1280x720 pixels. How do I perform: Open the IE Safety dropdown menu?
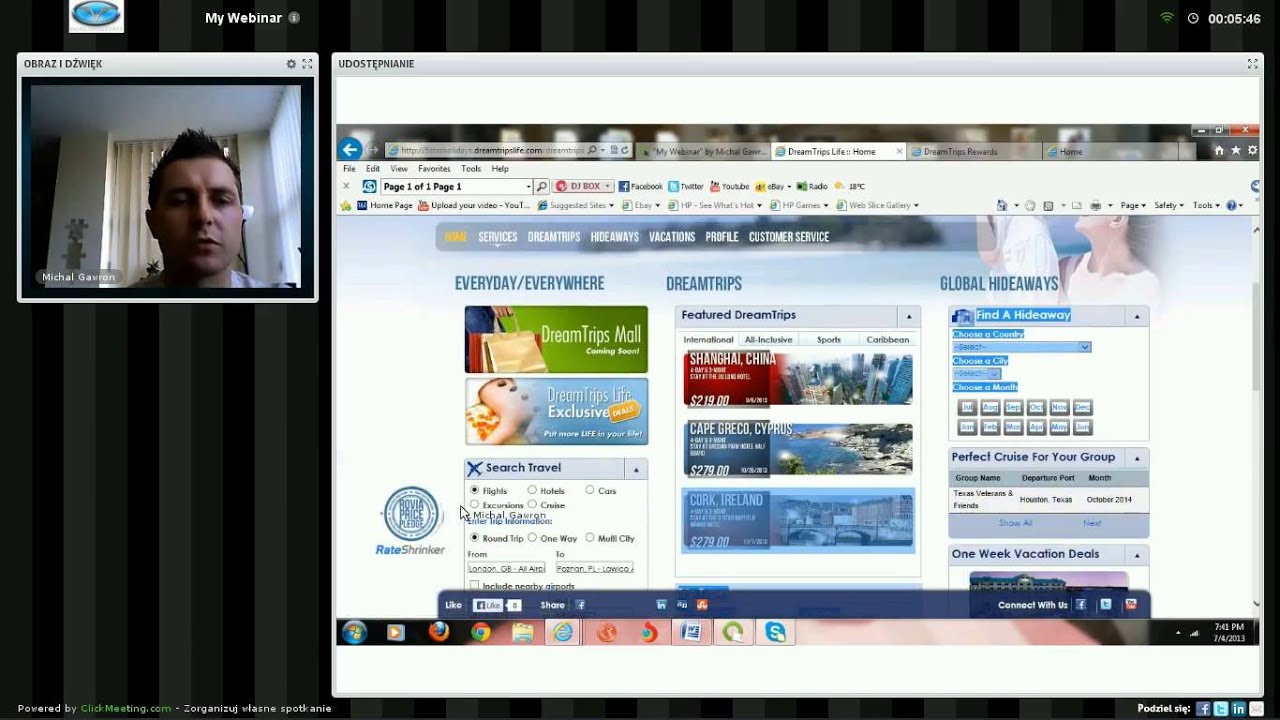point(1169,205)
